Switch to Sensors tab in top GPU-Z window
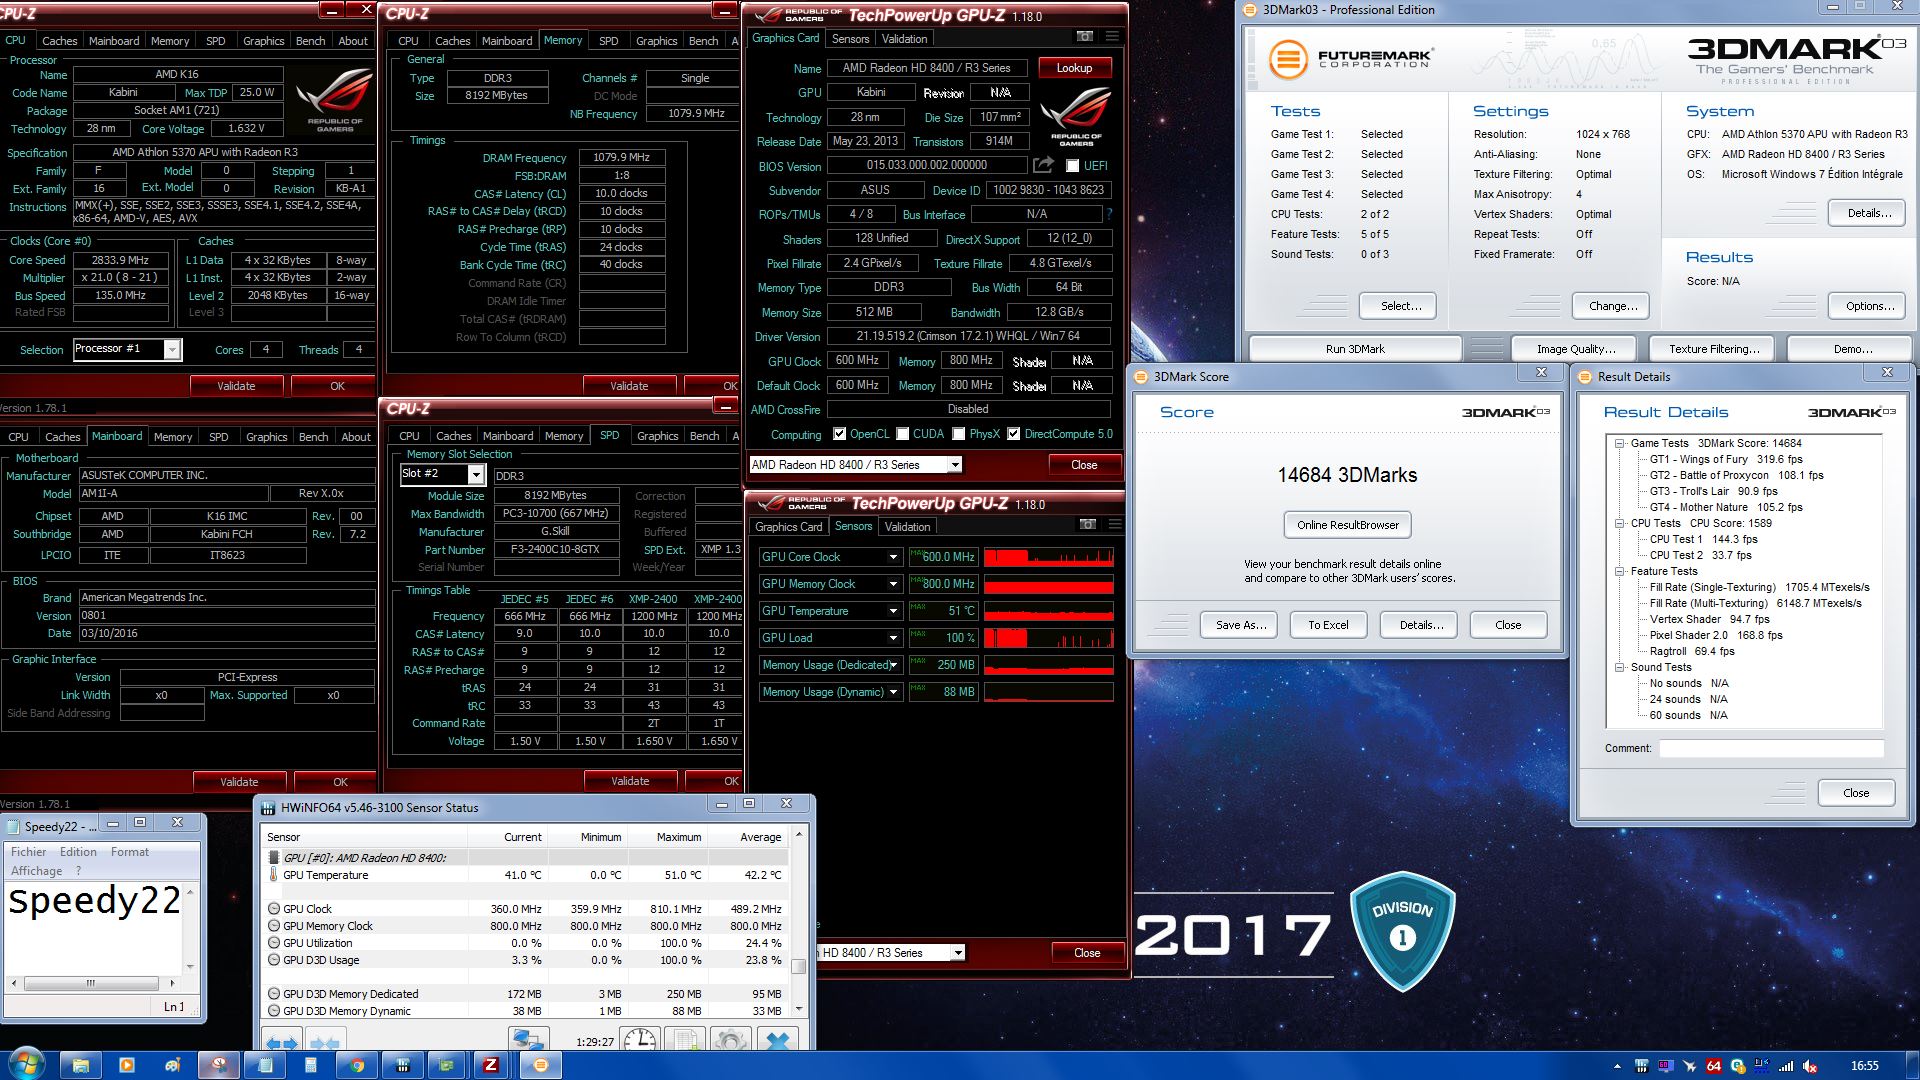 pyautogui.click(x=850, y=39)
